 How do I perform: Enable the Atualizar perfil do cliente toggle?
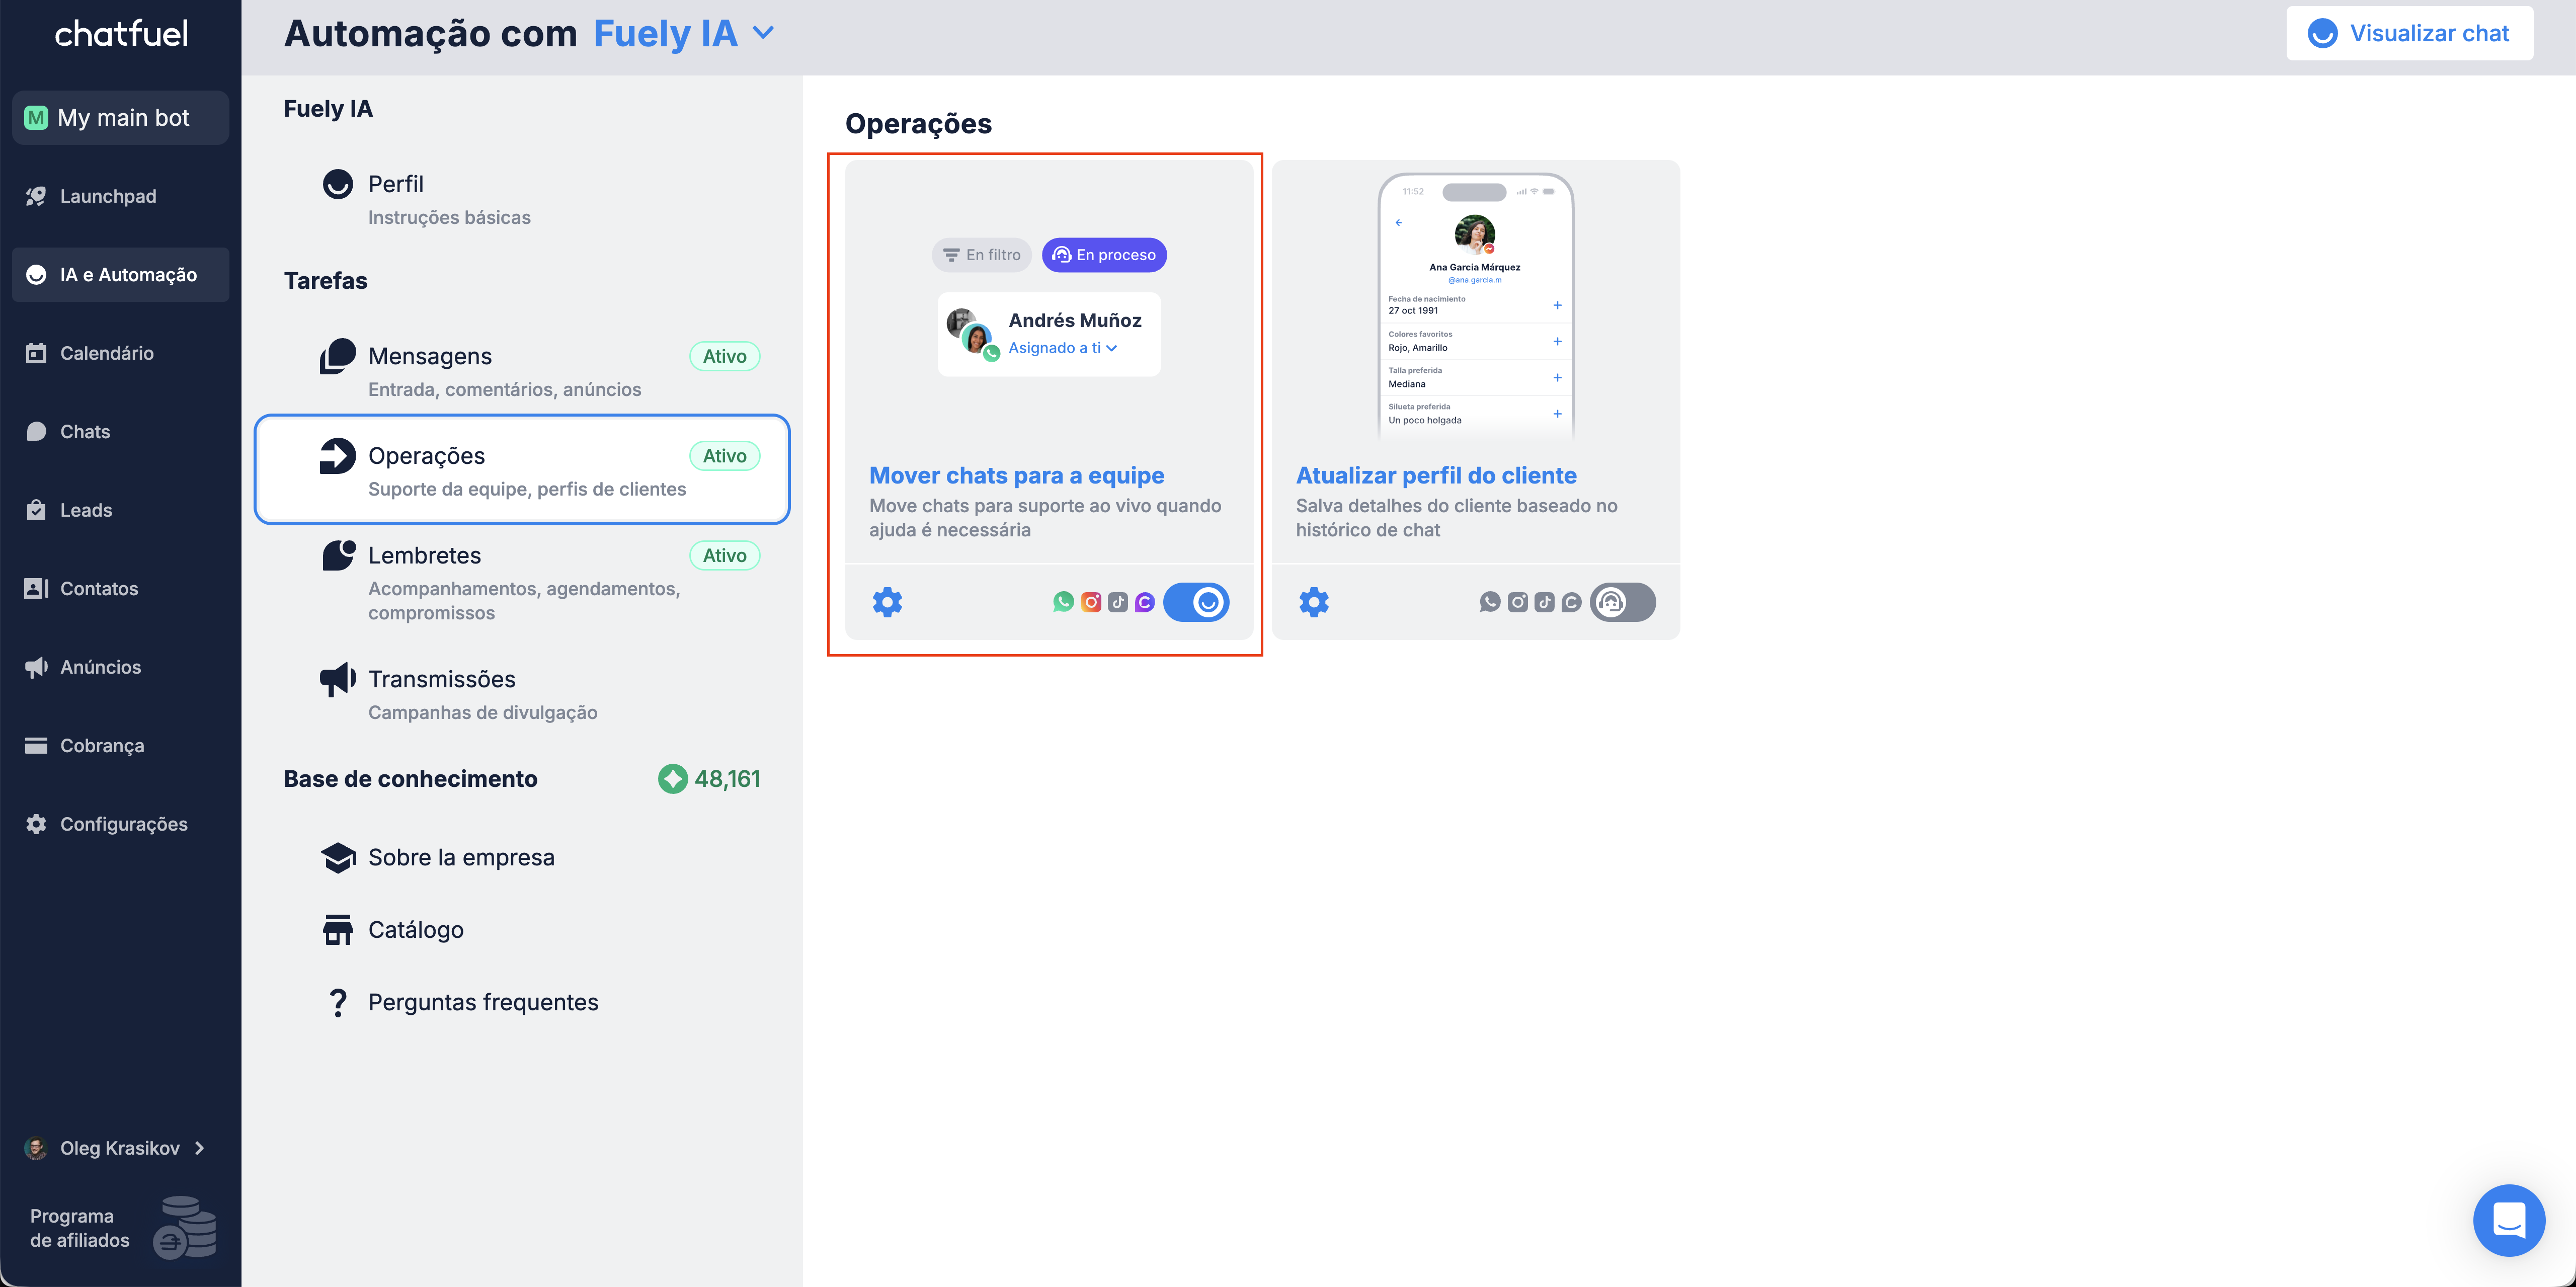[x=1622, y=602]
